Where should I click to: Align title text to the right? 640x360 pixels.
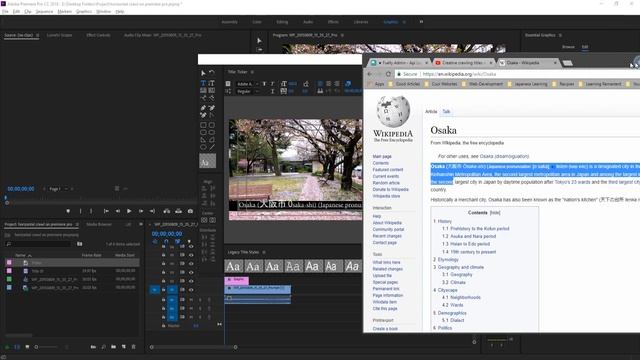[336, 84]
